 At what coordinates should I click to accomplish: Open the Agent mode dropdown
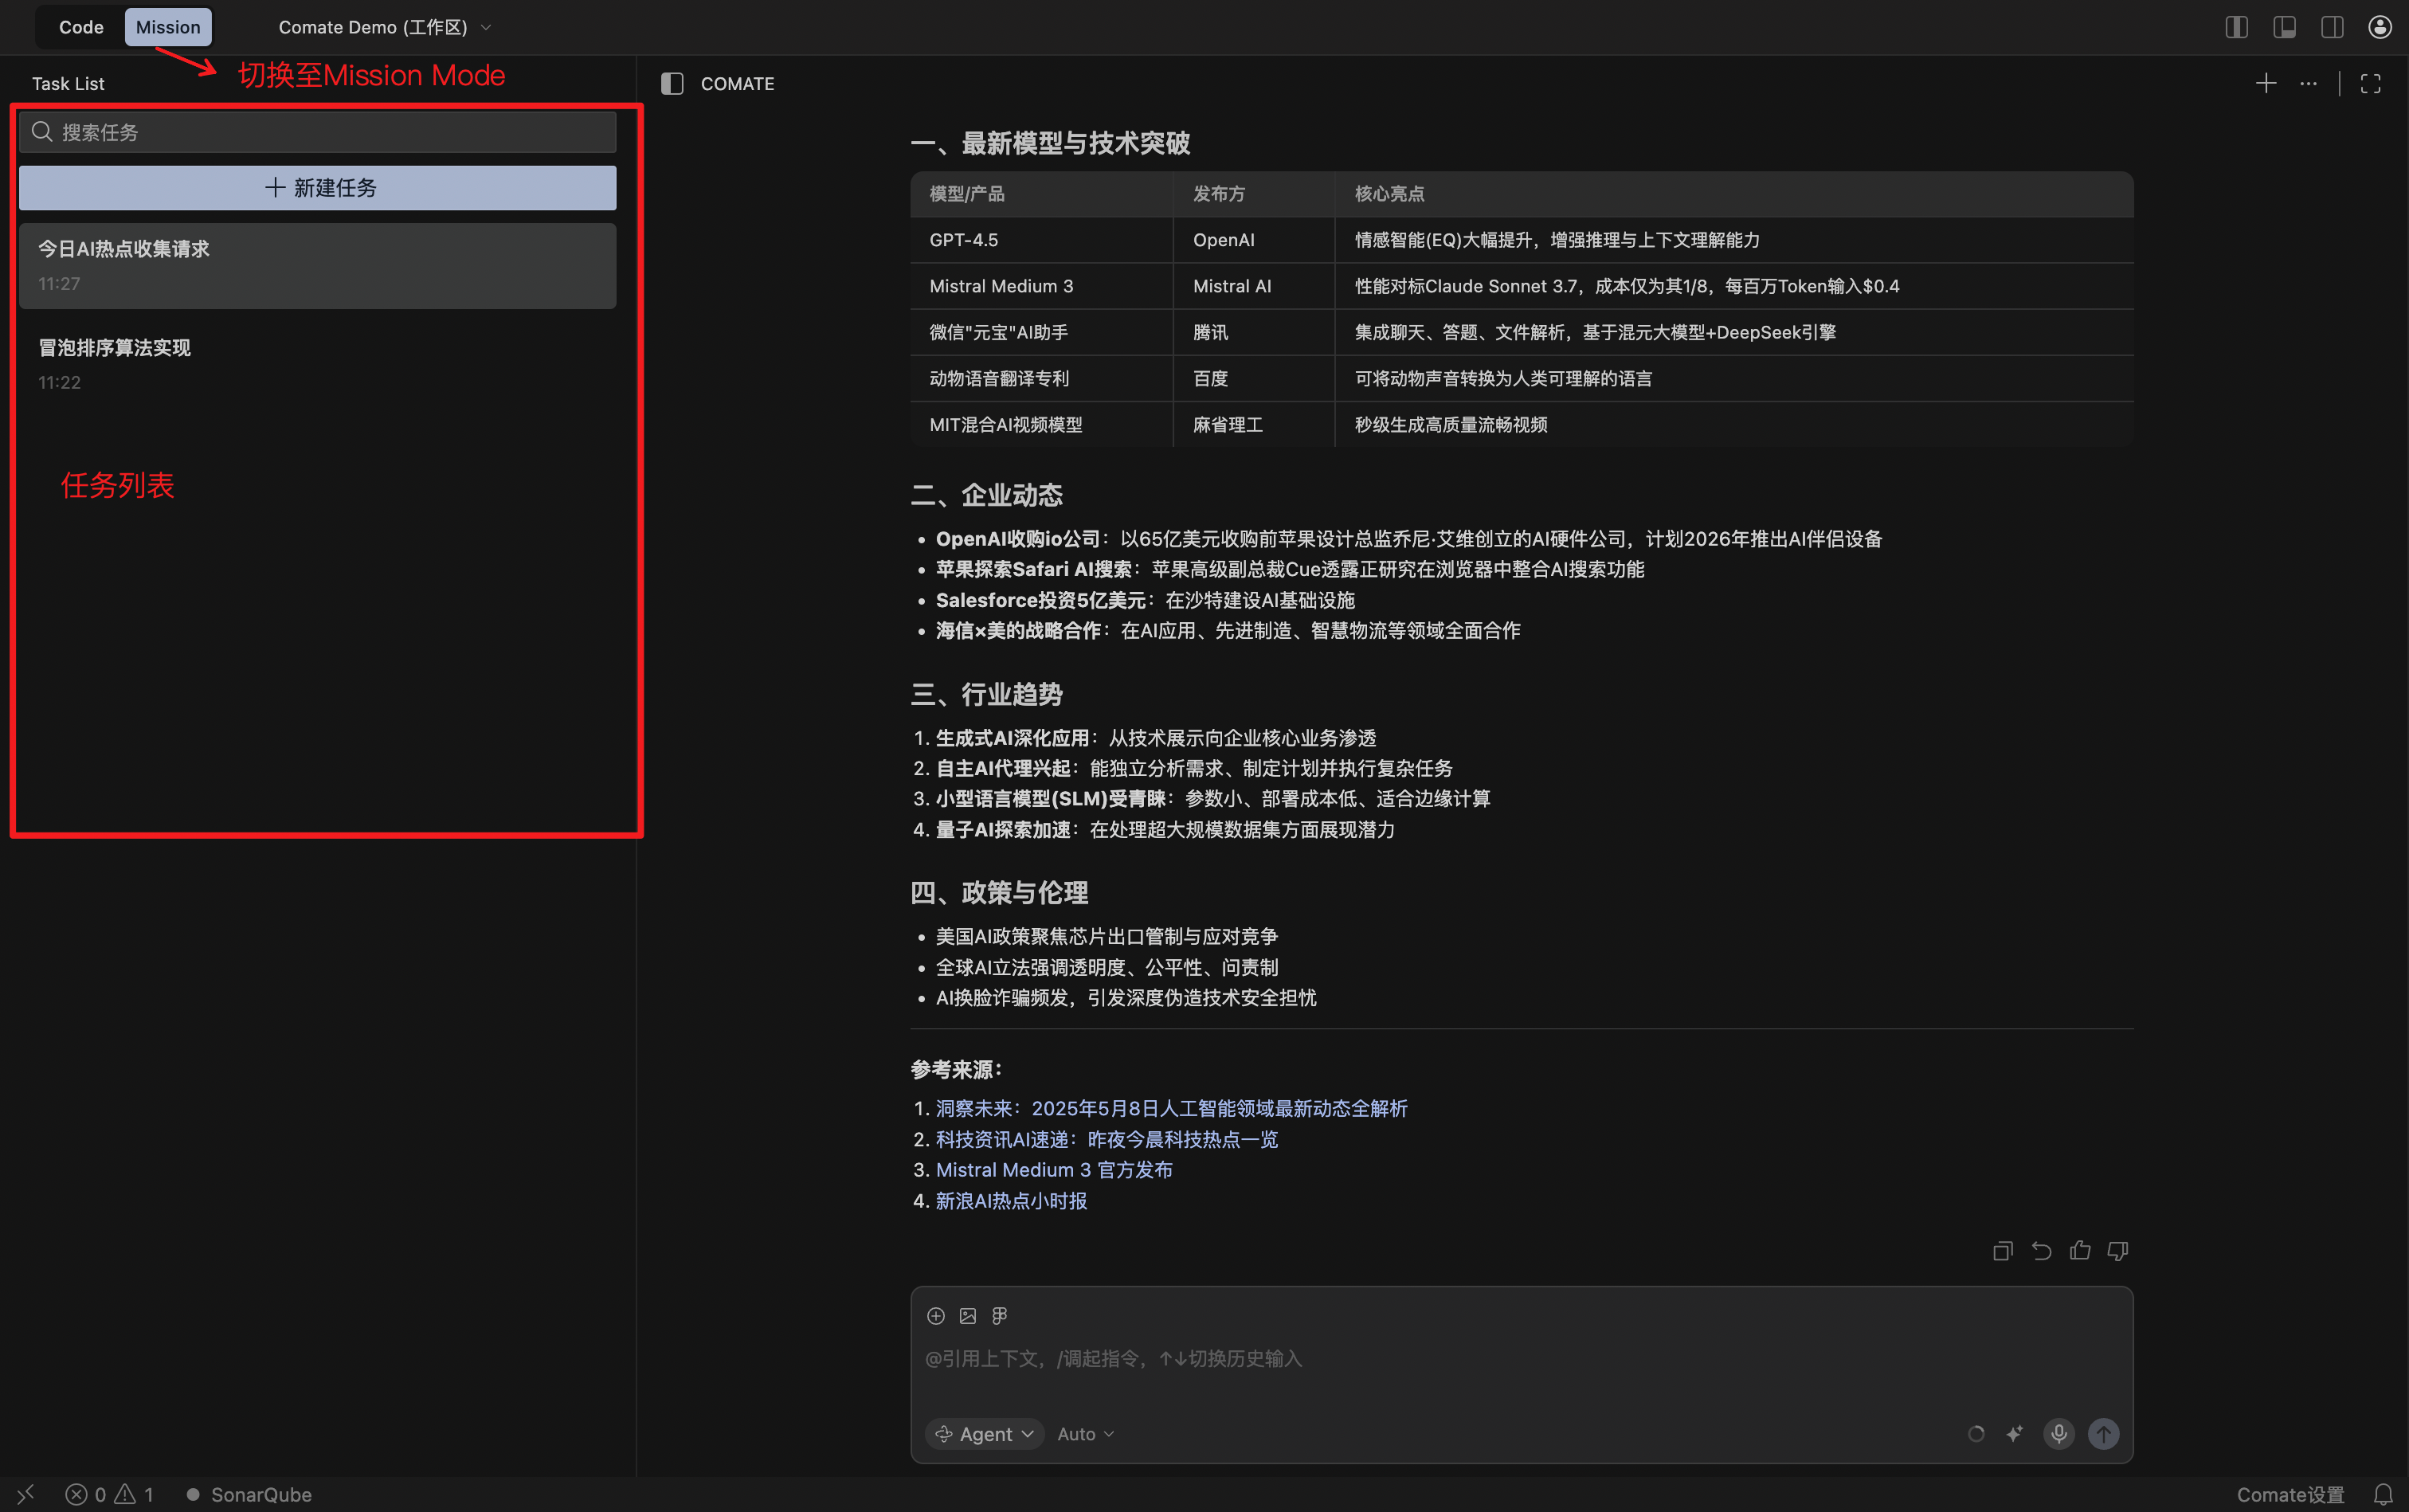[x=985, y=1434]
